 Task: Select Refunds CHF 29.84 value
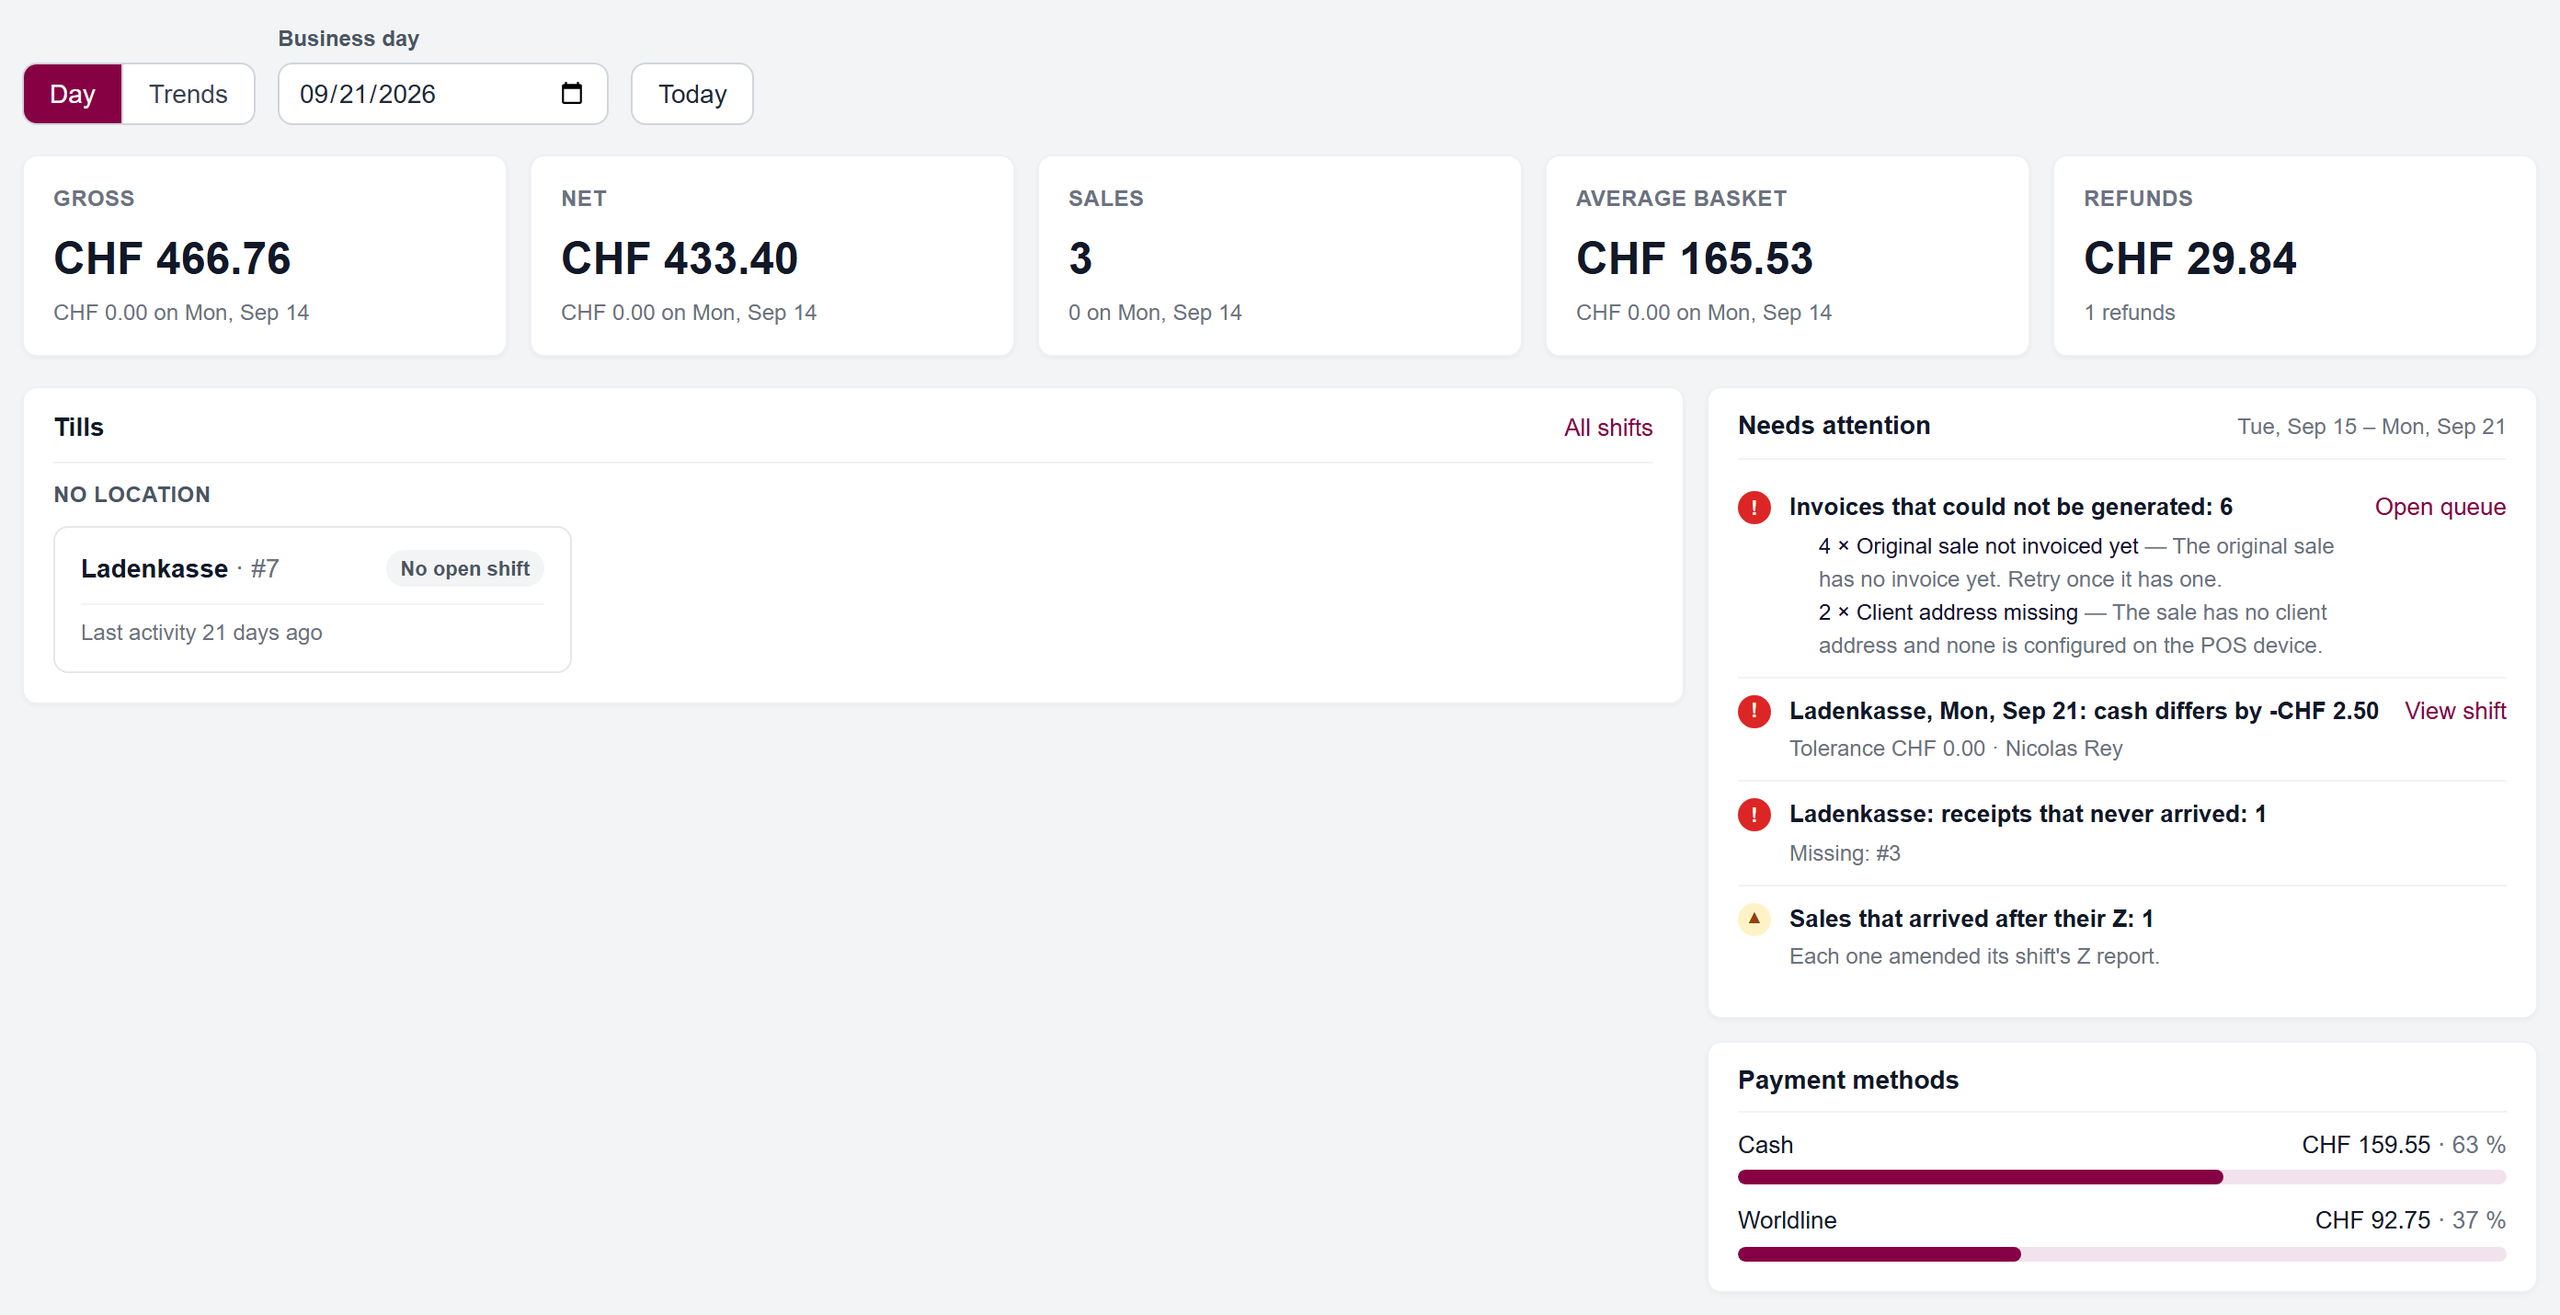[2190, 258]
